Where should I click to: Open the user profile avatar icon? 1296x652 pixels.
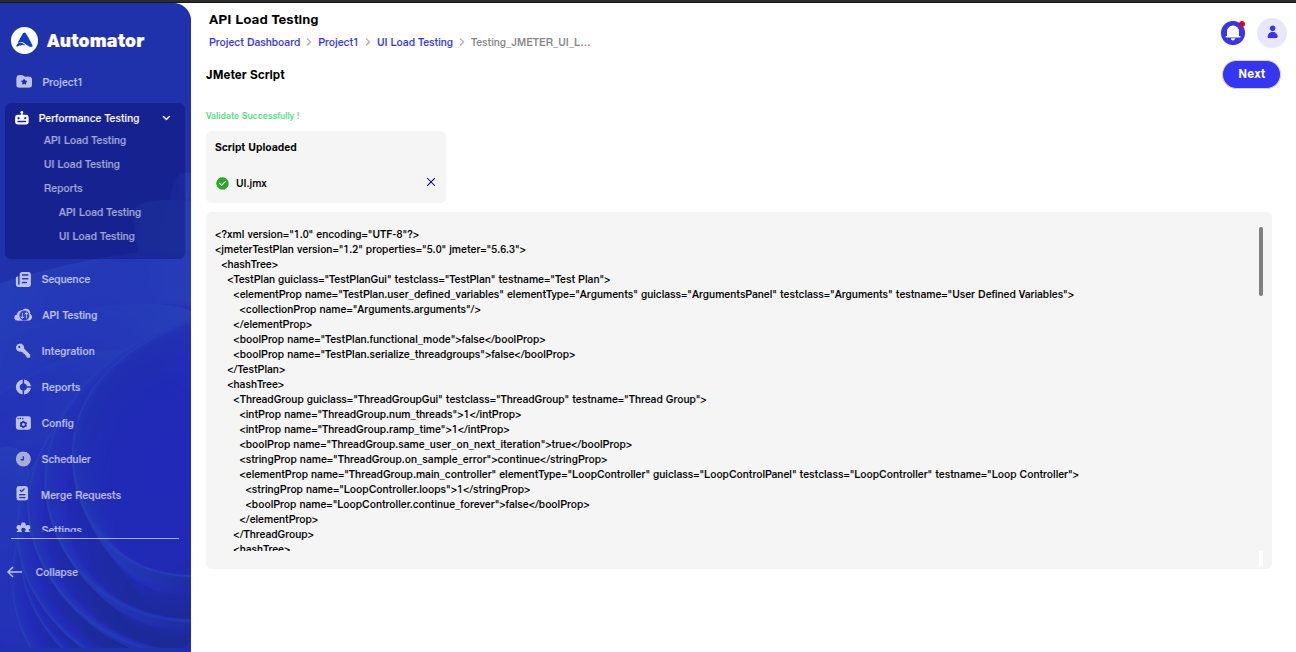[1272, 32]
